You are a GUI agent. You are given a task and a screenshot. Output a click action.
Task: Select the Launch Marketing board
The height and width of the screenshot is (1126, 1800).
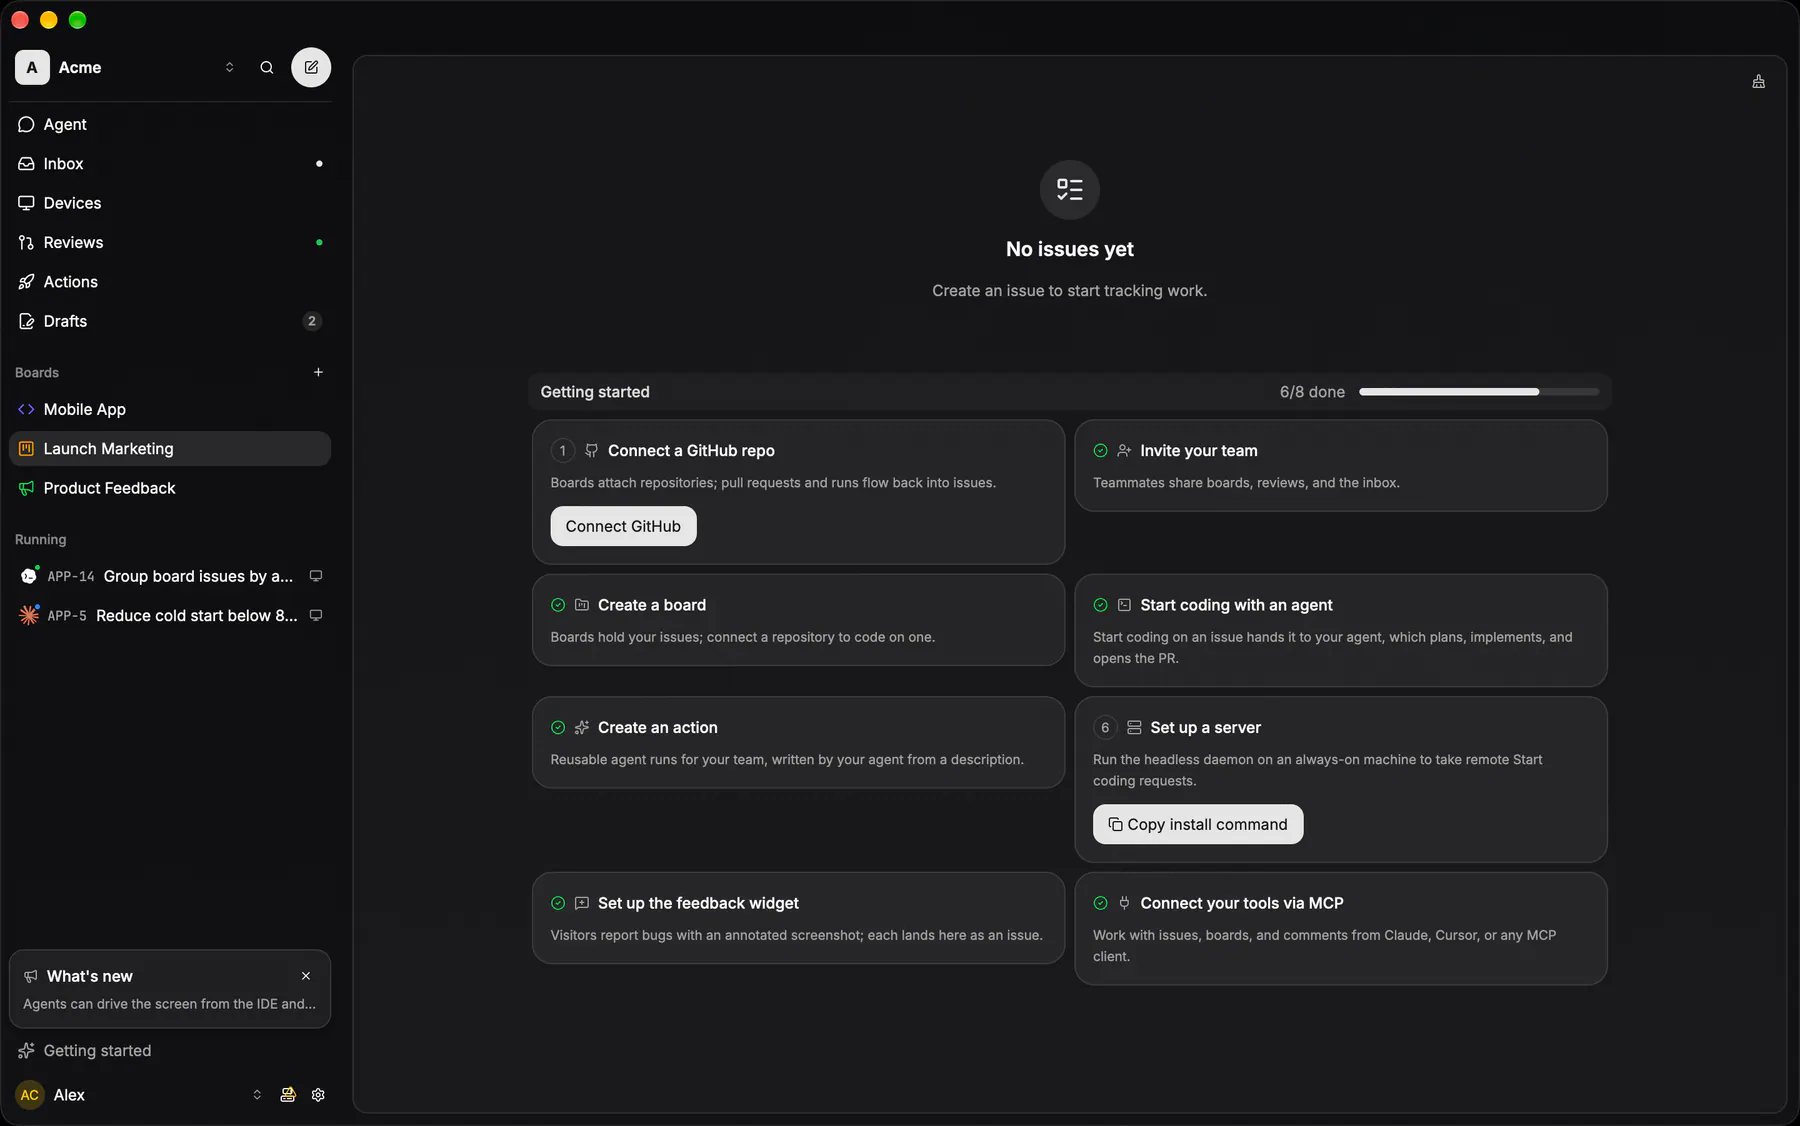click(x=170, y=449)
